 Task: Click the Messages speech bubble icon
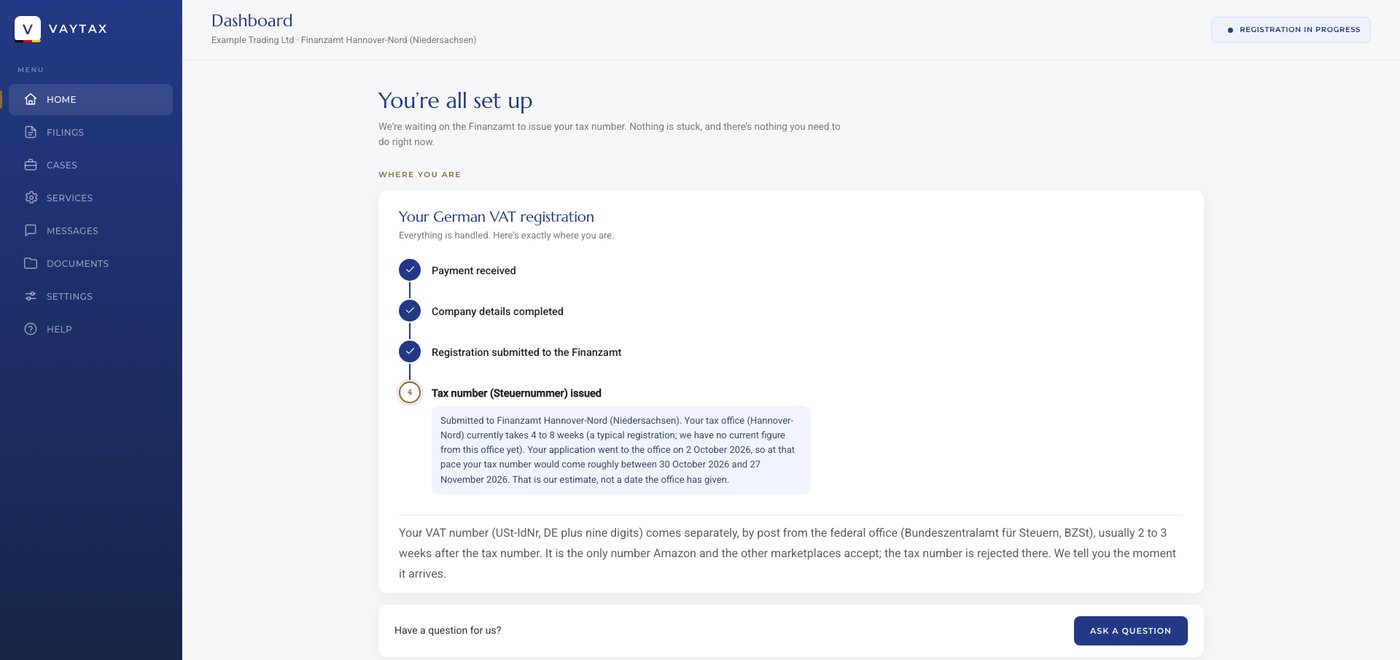click(31, 231)
